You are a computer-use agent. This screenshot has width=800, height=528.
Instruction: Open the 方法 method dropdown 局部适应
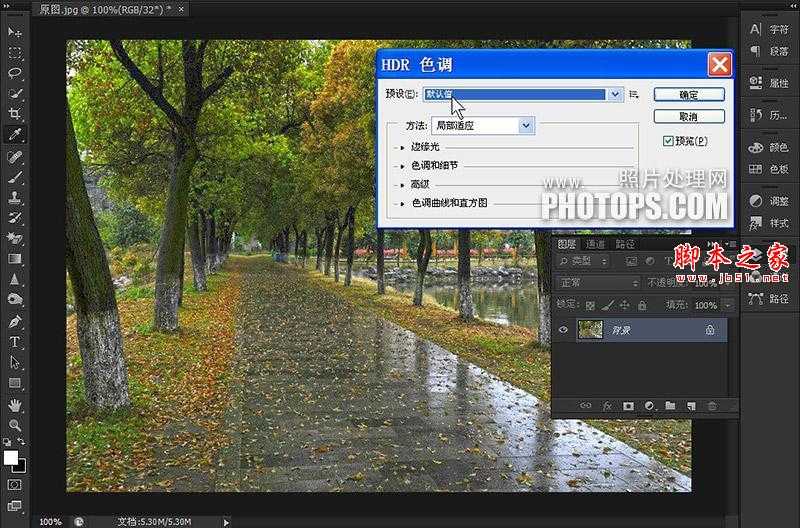click(x=483, y=125)
